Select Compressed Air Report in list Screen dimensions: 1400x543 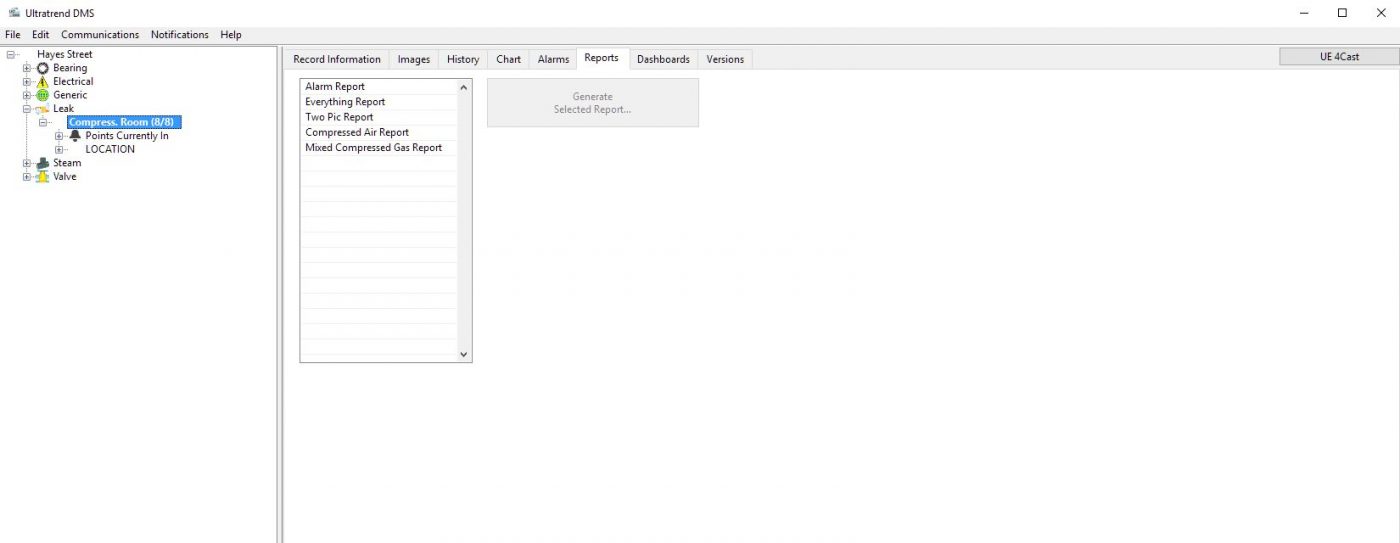pos(357,132)
